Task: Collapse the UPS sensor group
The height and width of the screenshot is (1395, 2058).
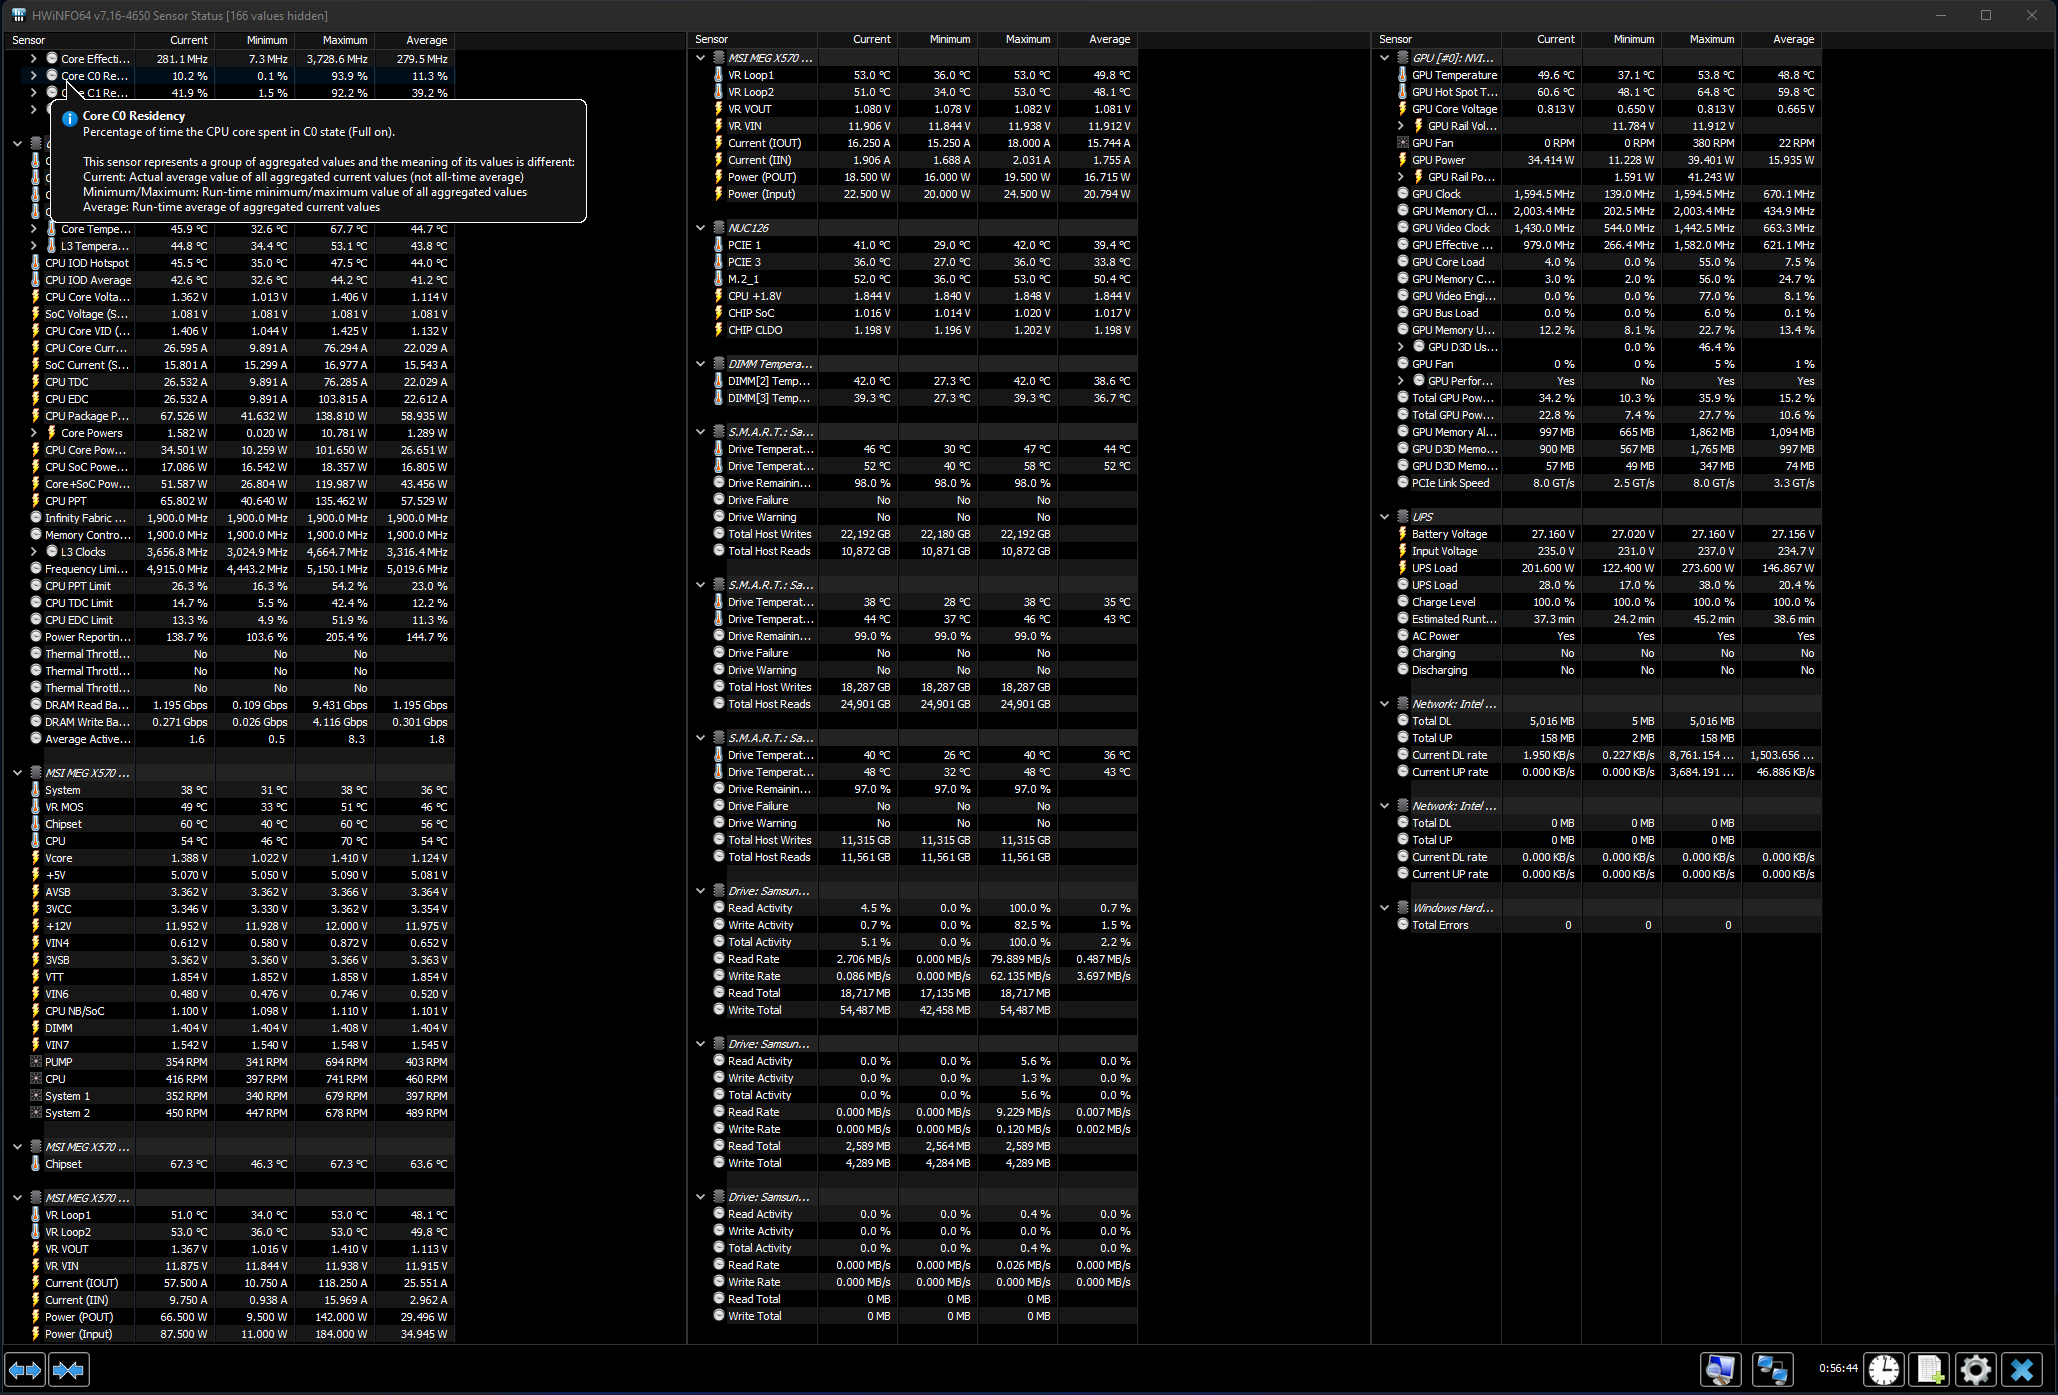Action: 1385,517
